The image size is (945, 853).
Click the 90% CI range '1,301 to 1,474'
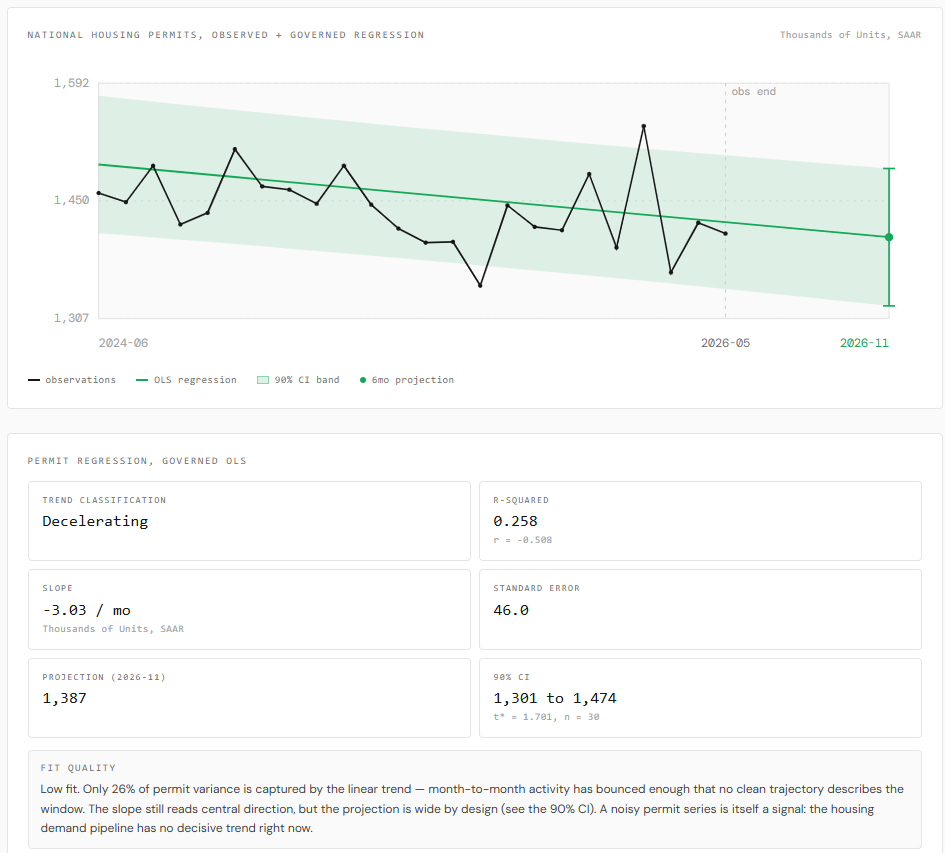coord(554,698)
